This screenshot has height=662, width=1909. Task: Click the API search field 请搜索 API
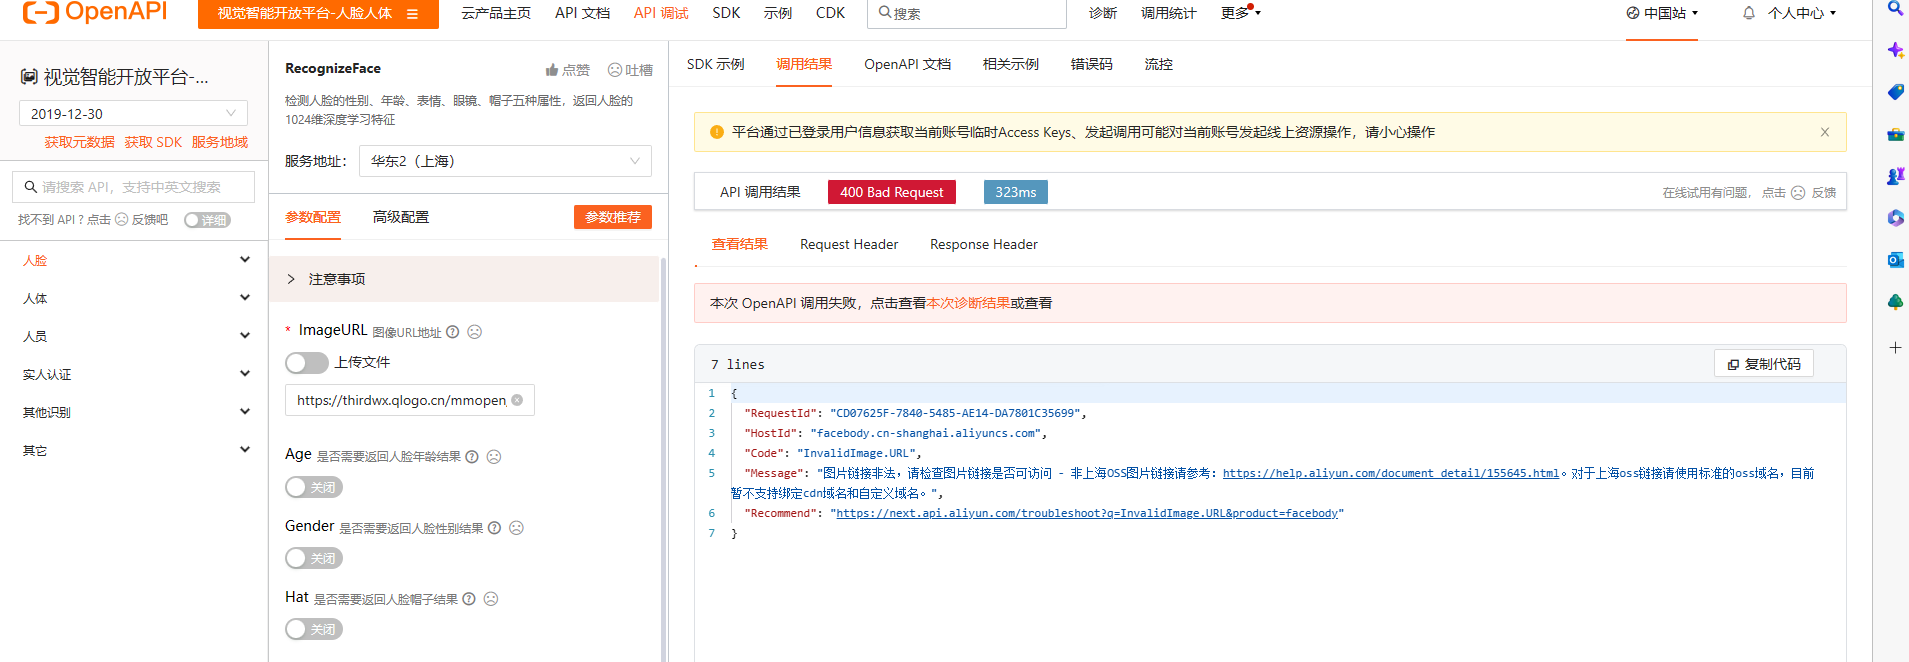(x=133, y=187)
